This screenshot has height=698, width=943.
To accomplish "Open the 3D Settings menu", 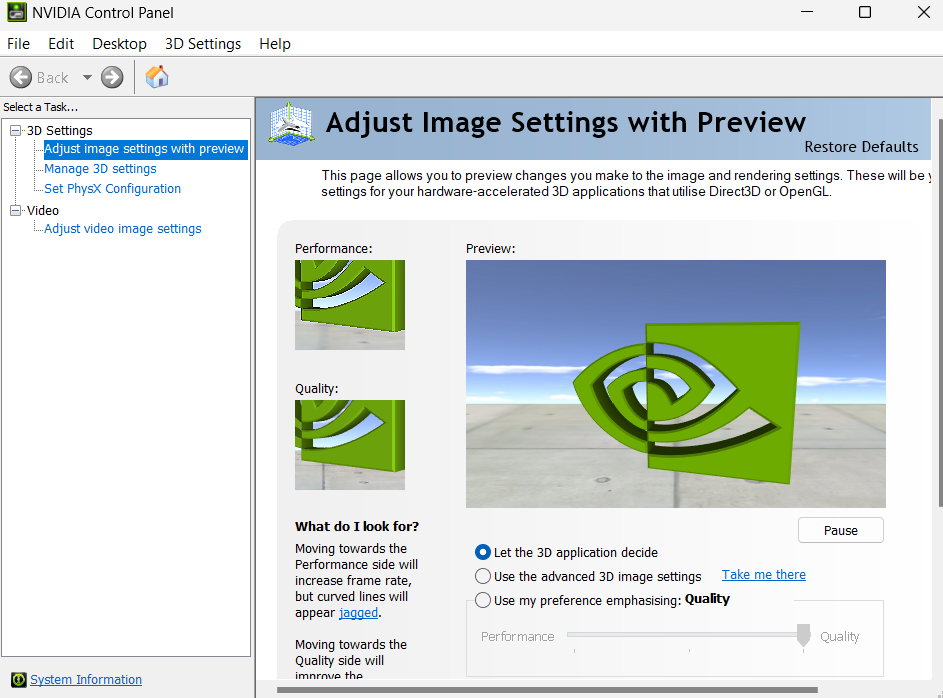I will 203,44.
